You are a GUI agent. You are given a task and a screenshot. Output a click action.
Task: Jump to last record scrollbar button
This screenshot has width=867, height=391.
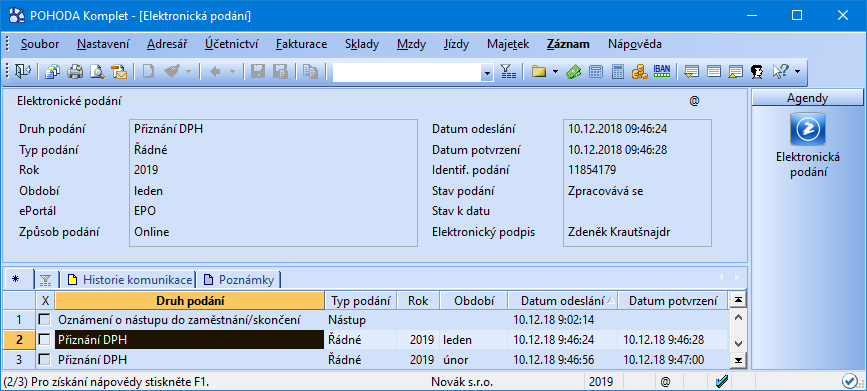[737, 360]
